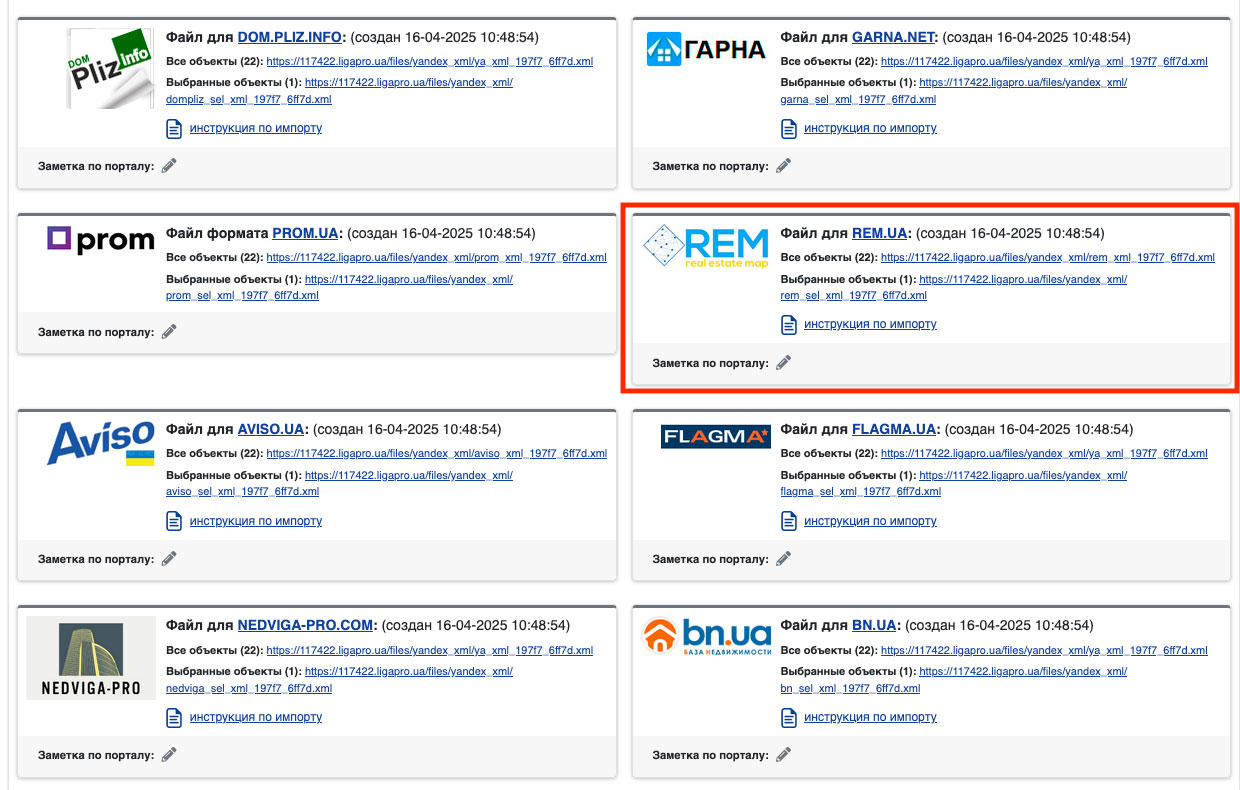The width and height of the screenshot is (1240, 790).
Task: Open all-objects XML URL for NEDVIGA-PRO.COM
Action: click(x=430, y=650)
